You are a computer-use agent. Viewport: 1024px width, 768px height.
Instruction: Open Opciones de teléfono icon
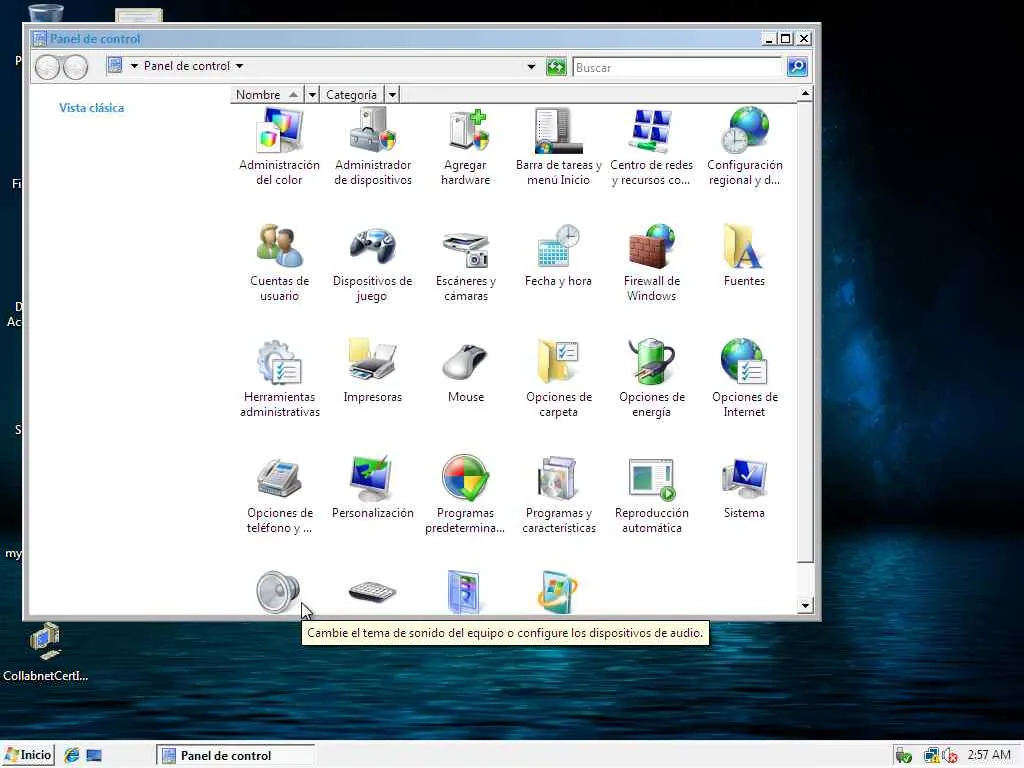280,479
